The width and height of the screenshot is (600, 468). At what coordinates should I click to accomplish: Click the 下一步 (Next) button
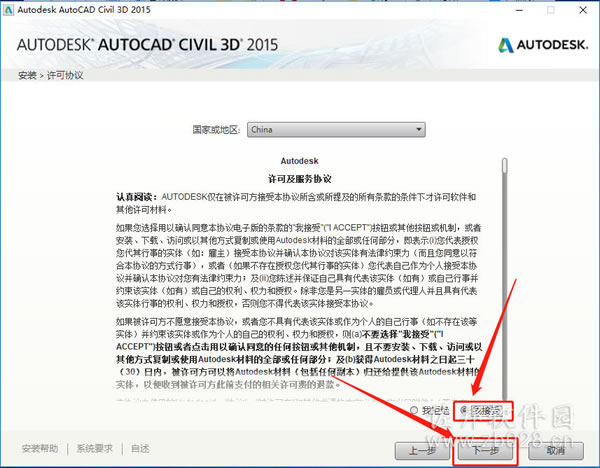485,450
